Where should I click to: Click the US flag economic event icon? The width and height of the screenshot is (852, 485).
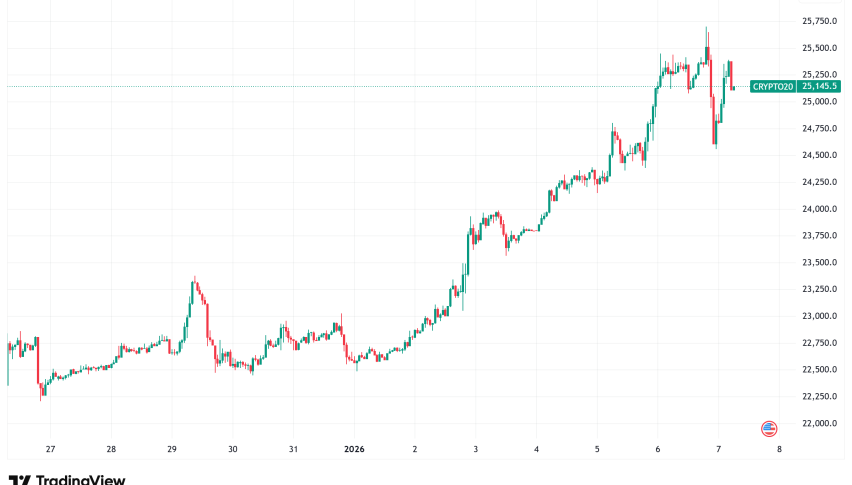(x=769, y=428)
